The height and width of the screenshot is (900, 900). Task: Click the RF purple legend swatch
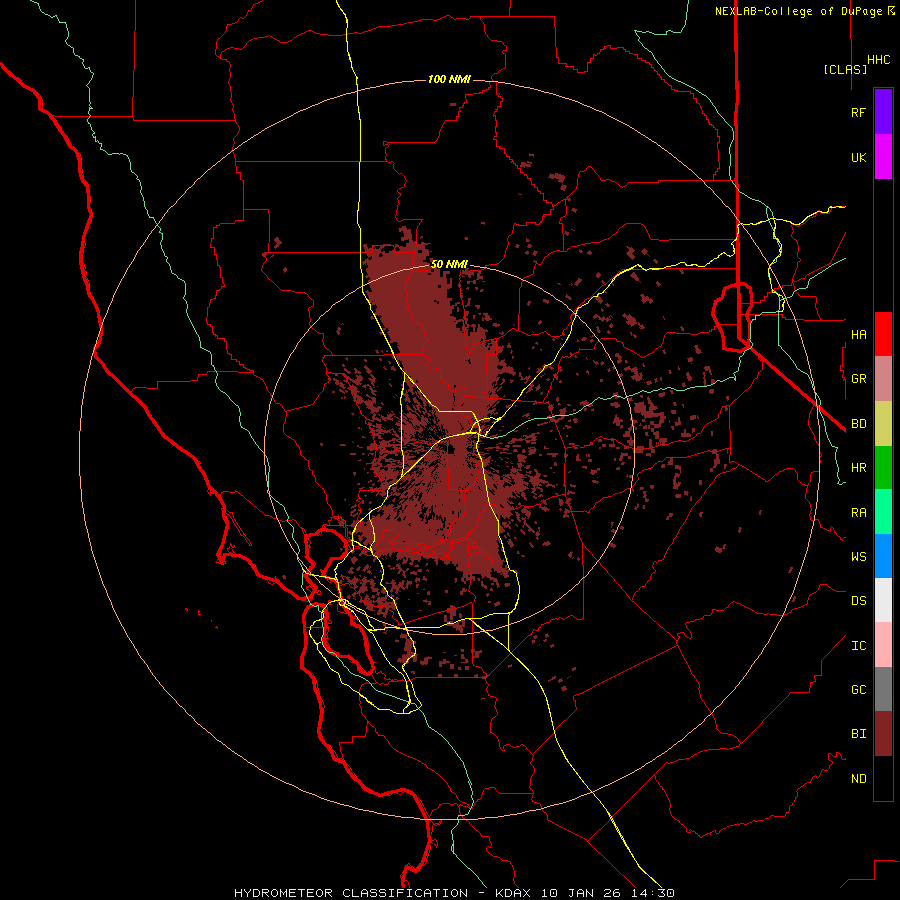point(883,112)
